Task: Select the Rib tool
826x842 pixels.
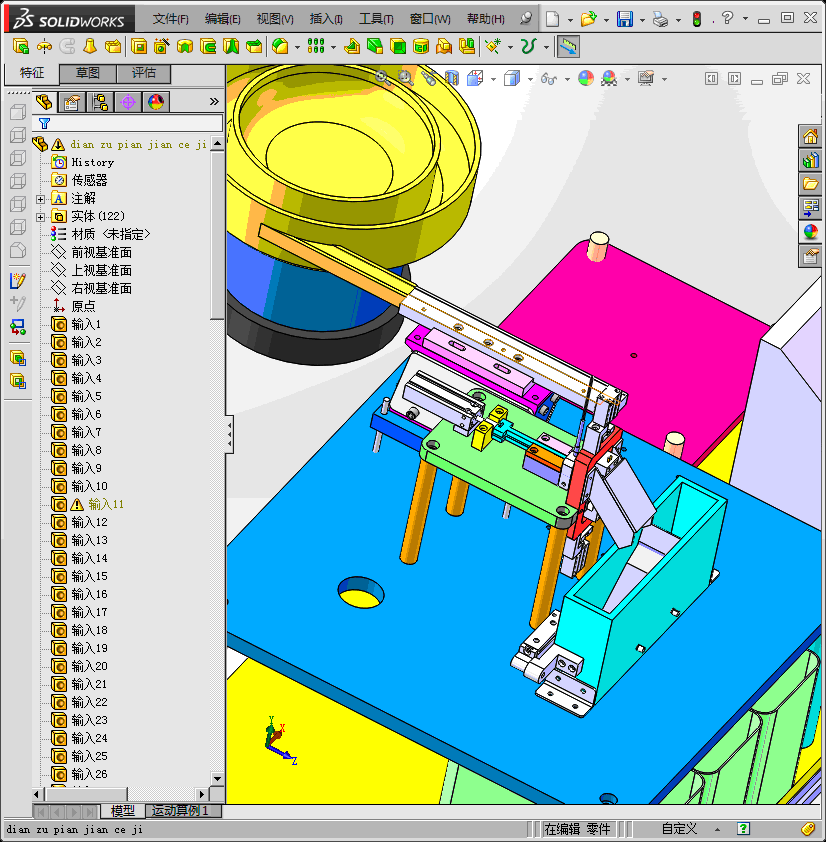Action: [352, 47]
